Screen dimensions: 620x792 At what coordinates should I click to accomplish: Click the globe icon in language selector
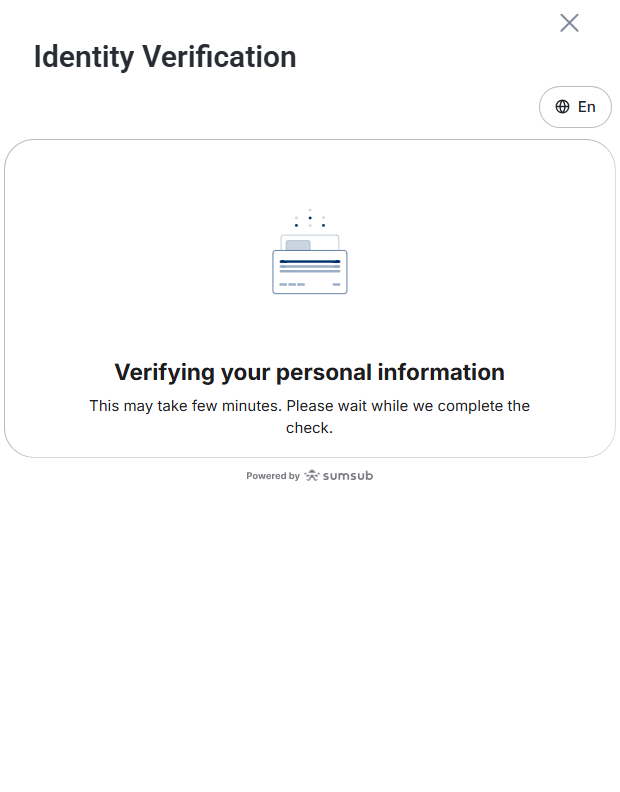(562, 107)
